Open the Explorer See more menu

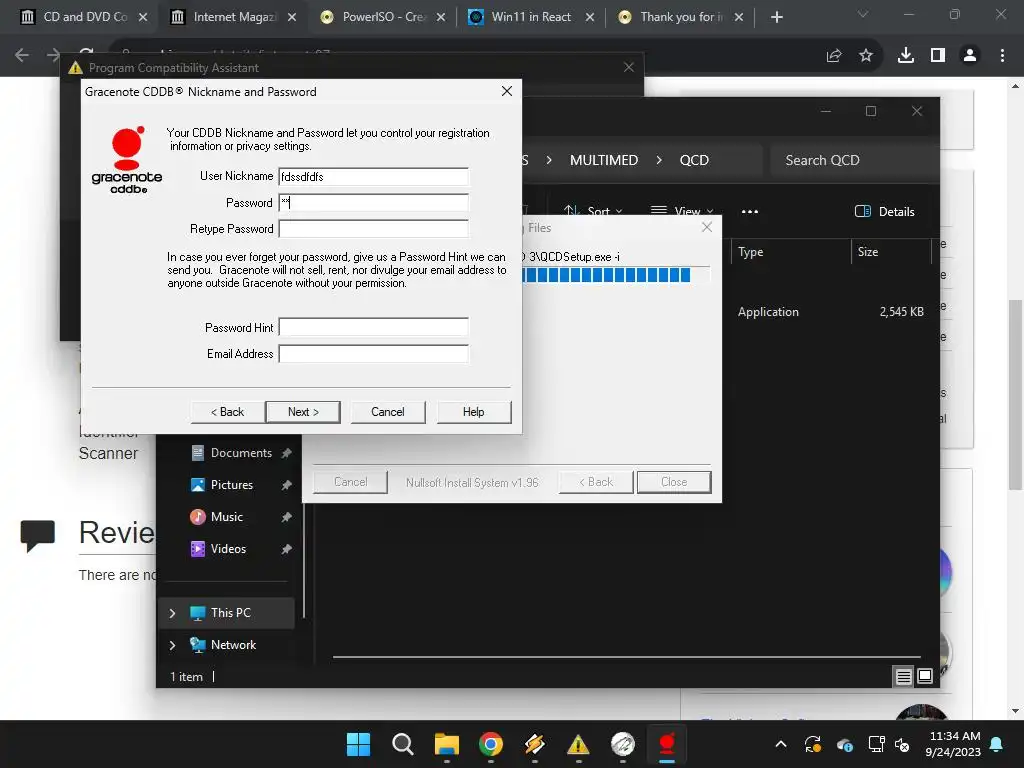pyautogui.click(x=750, y=212)
